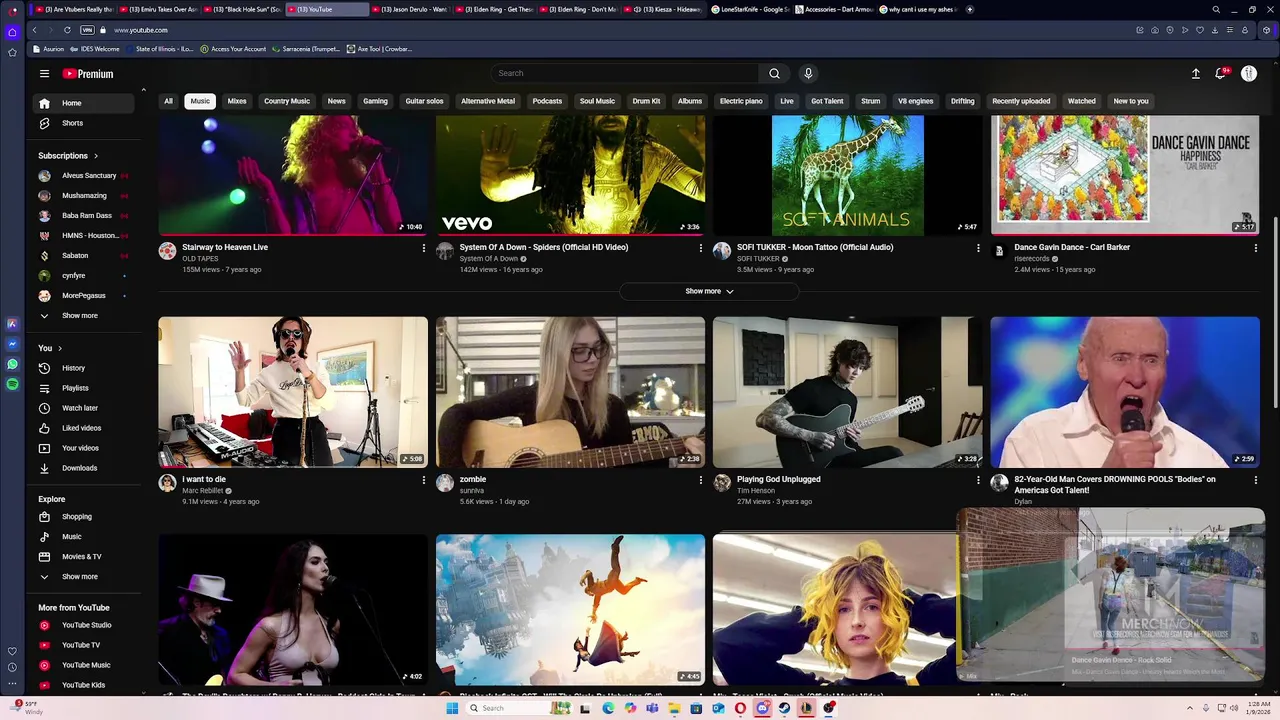The width and height of the screenshot is (1280, 720).
Task: Play the SOFI TUKKER Moon Tattoo thumbnail
Action: point(848,175)
